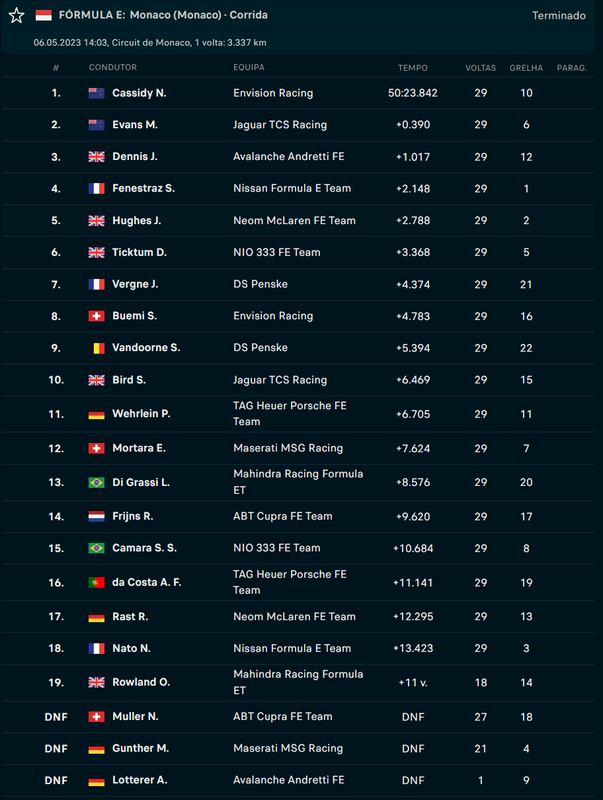
Task: Click DS Penske in Vergne's row
Action: click(x=260, y=284)
